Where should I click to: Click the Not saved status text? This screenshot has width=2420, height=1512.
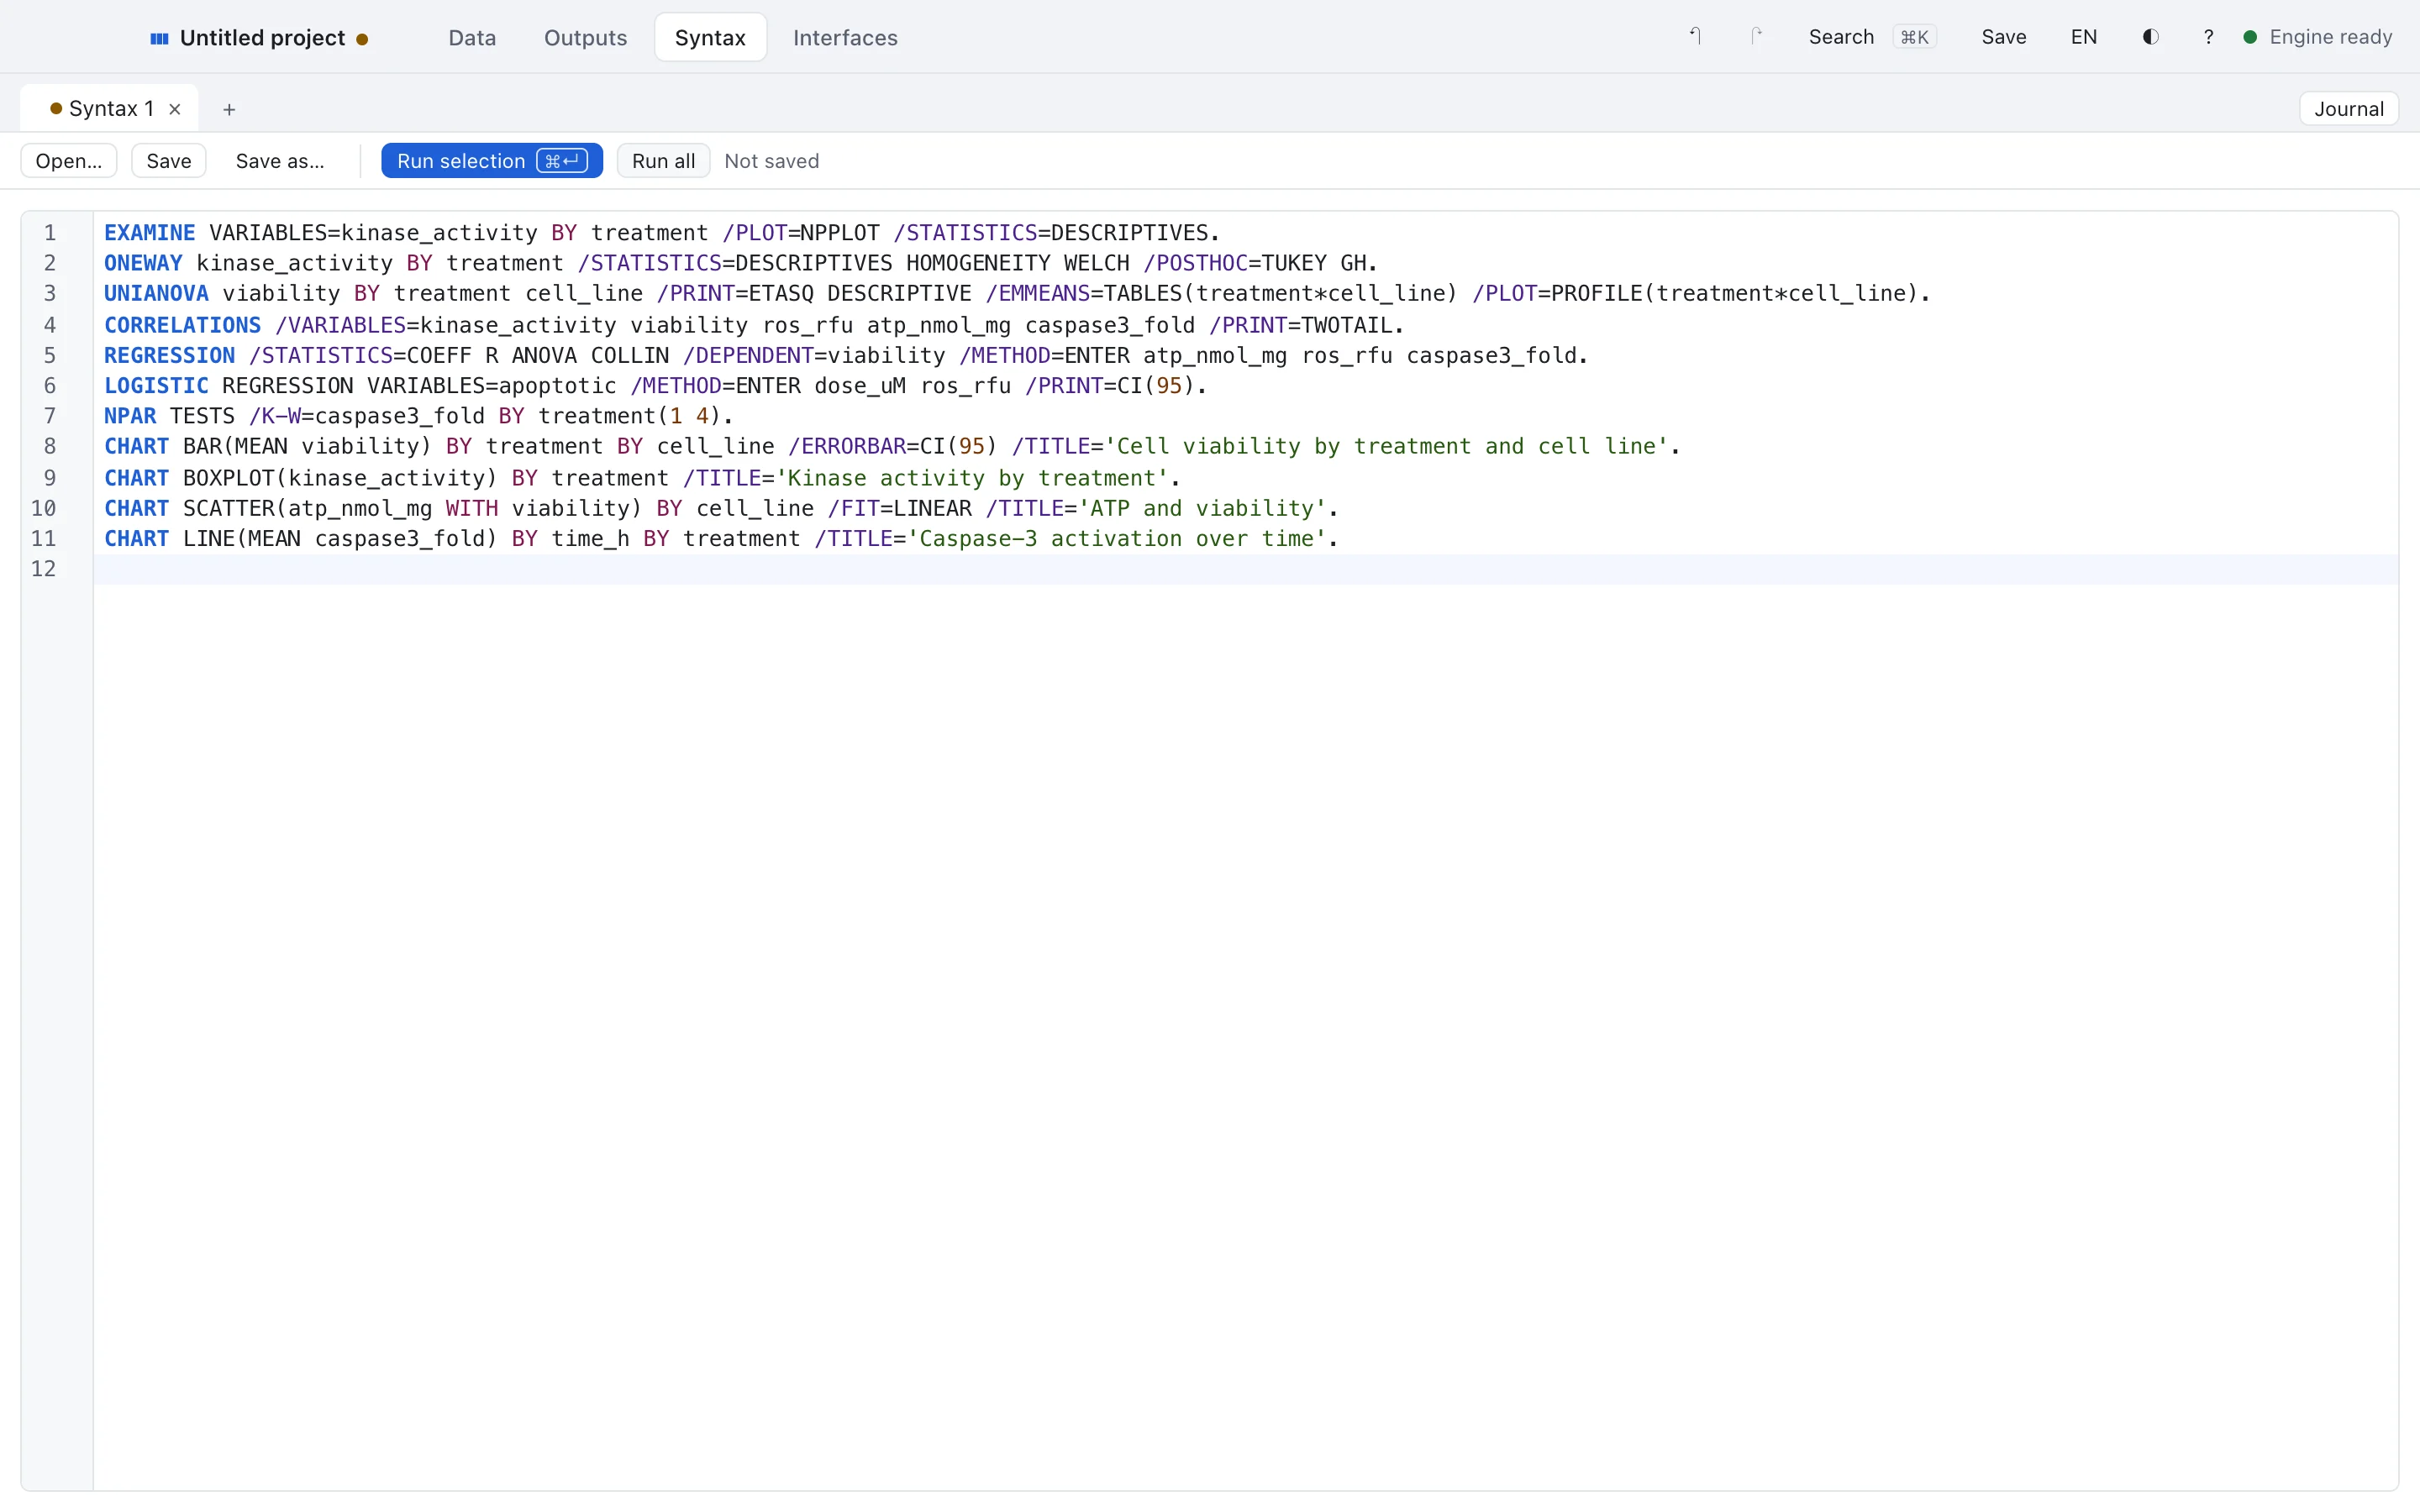(x=771, y=161)
